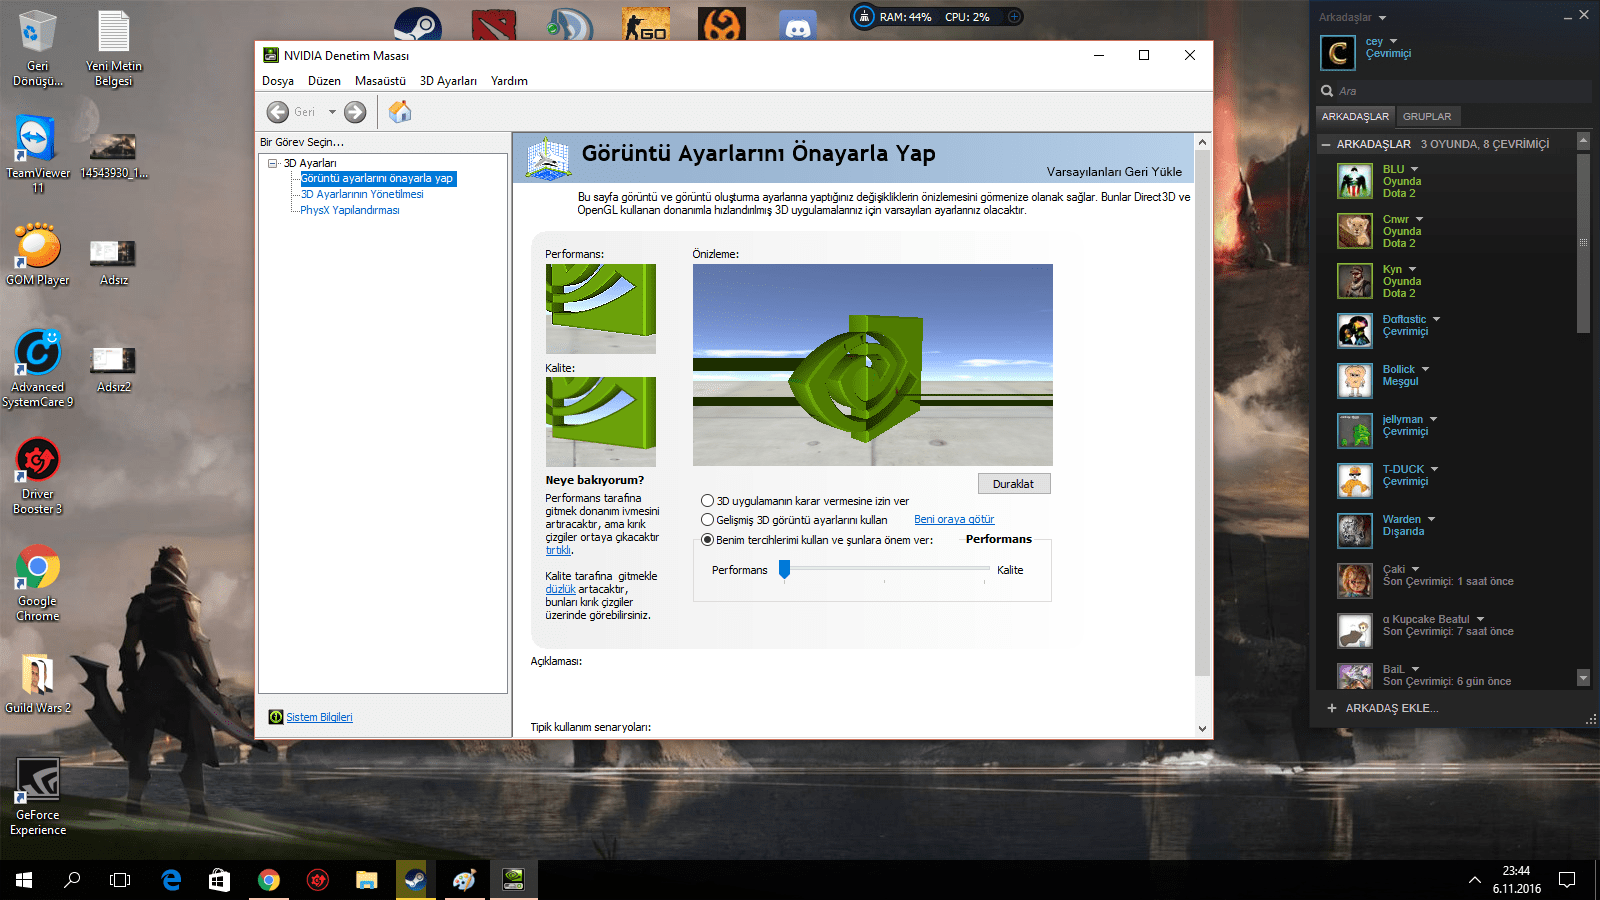This screenshot has width=1600, height=900.
Task: Open 'PhysX Yapılandırması' tree item
Action: pos(350,210)
